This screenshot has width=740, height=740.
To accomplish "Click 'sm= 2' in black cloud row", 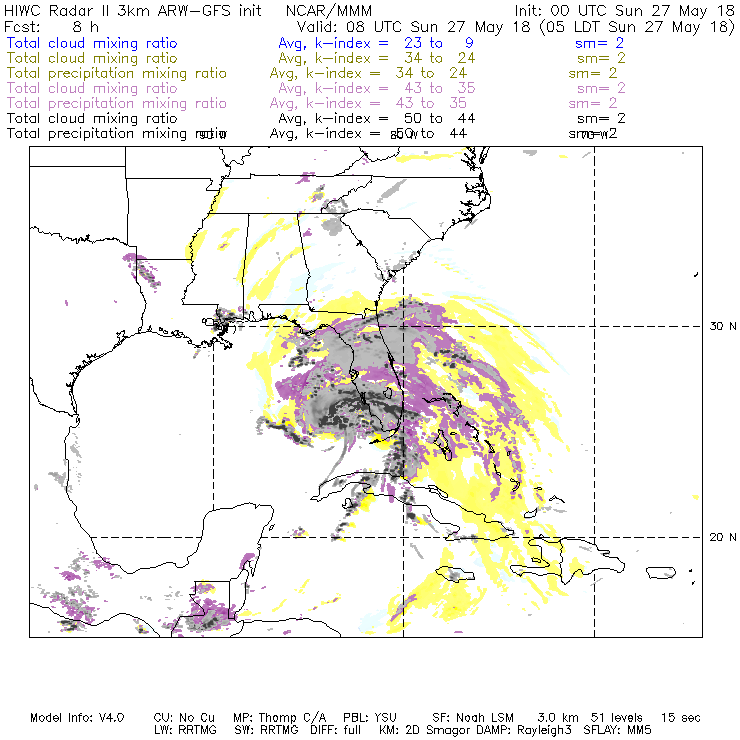I will [601, 118].
